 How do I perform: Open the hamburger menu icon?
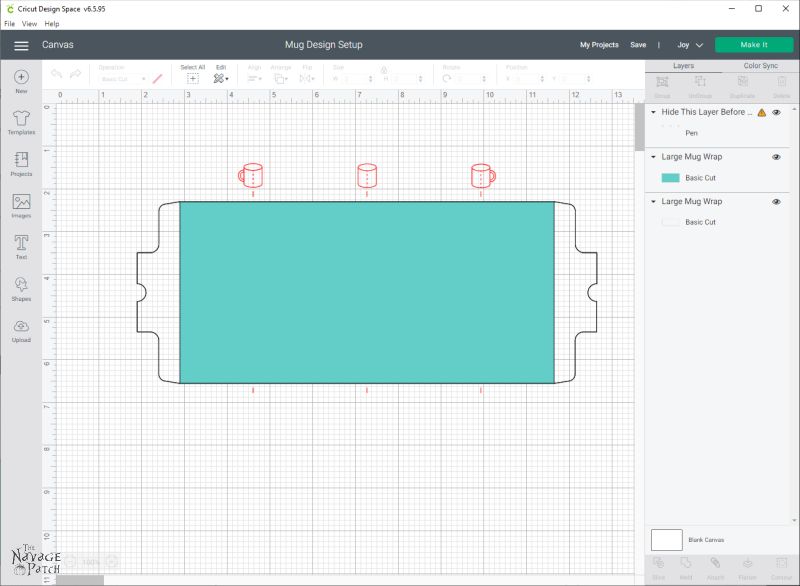[21, 45]
